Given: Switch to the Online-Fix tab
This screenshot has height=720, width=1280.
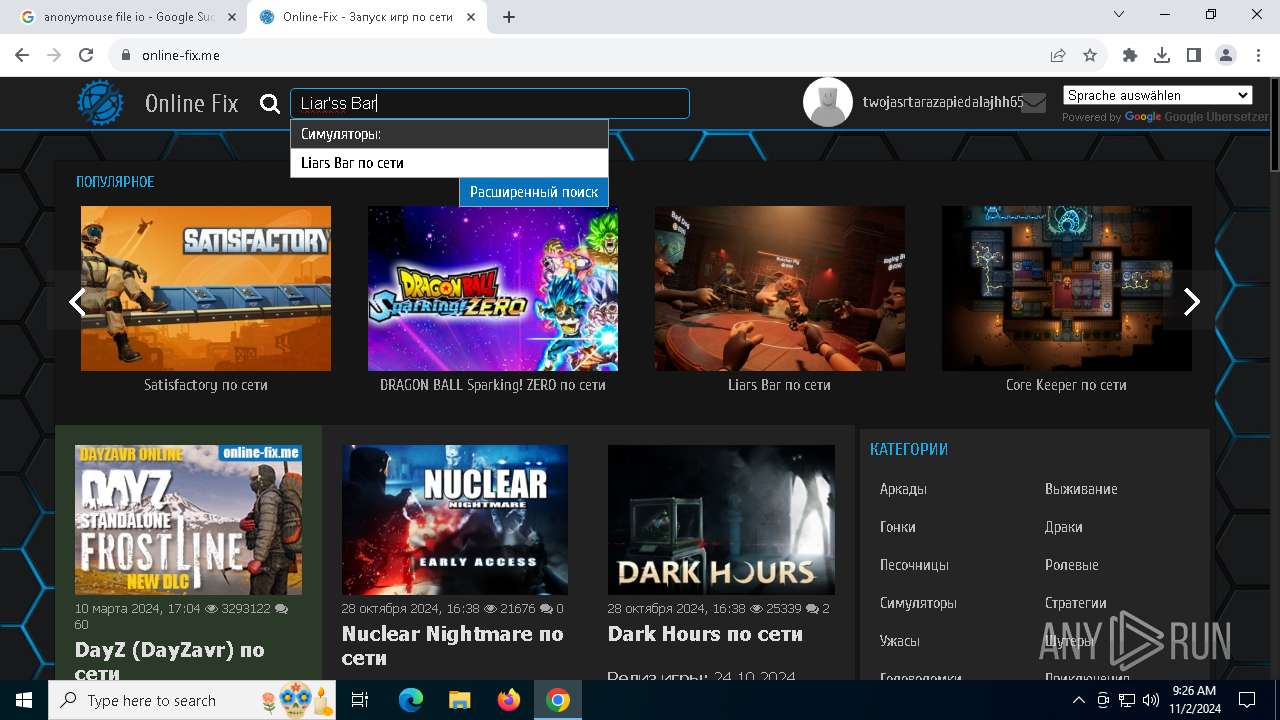Looking at the screenshot, I should click(x=365, y=17).
